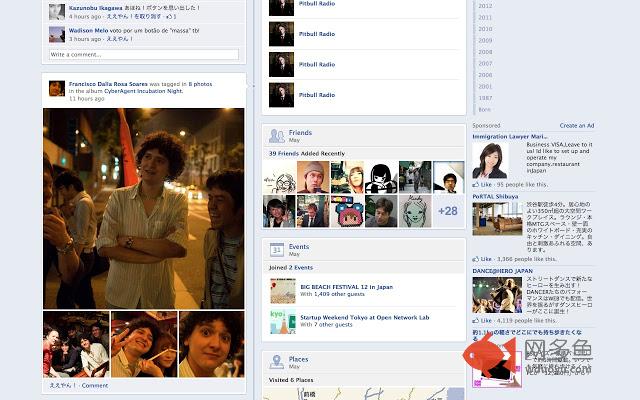The width and height of the screenshot is (640, 400).
Task: Click the Places map pin icon
Action: tap(277, 362)
